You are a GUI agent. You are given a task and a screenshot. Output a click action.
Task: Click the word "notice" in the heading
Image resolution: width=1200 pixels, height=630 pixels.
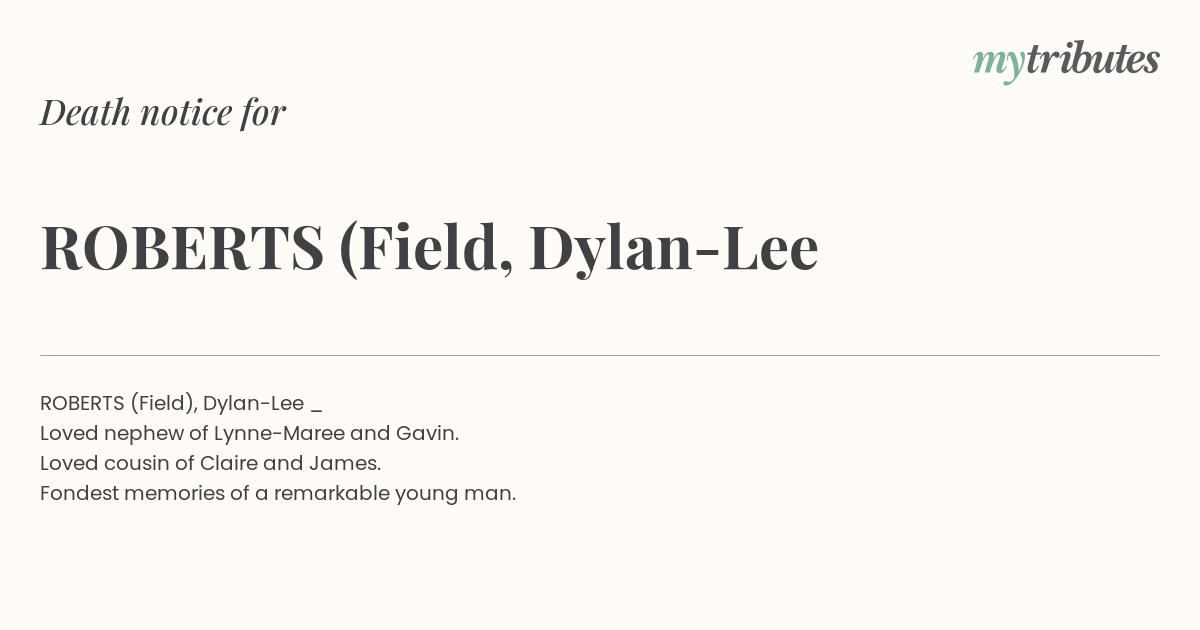tap(186, 112)
